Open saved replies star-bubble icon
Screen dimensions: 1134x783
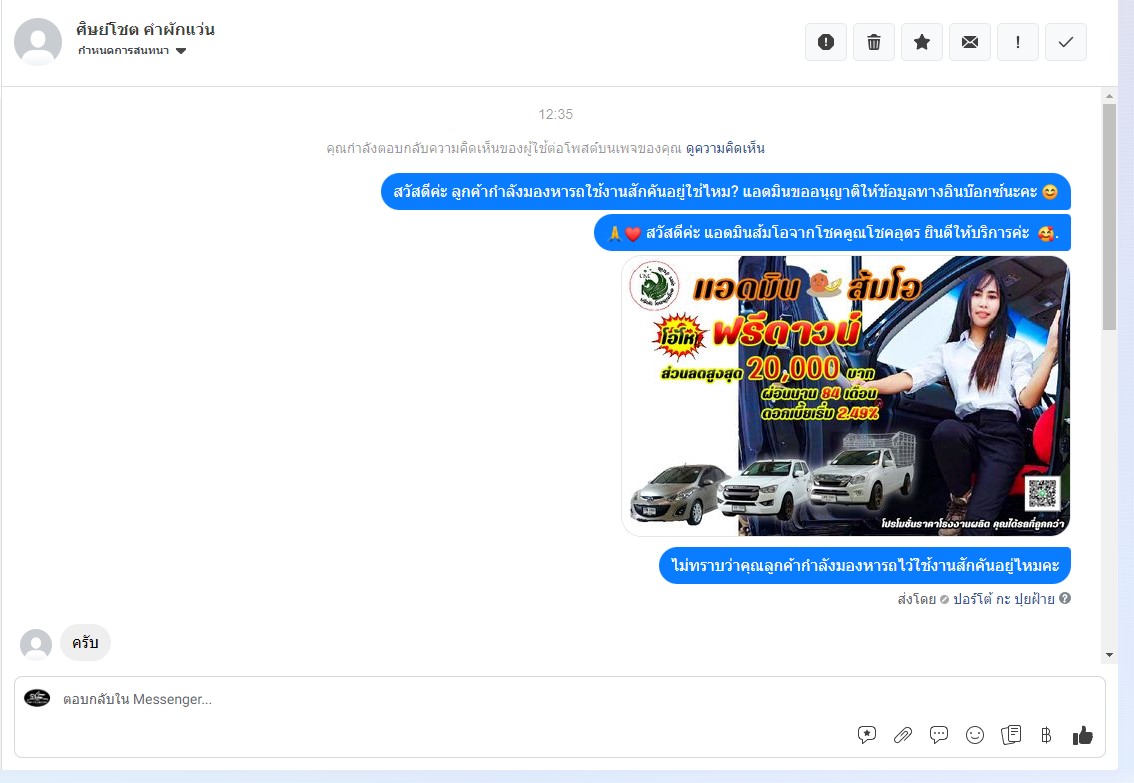tap(866, 735)
